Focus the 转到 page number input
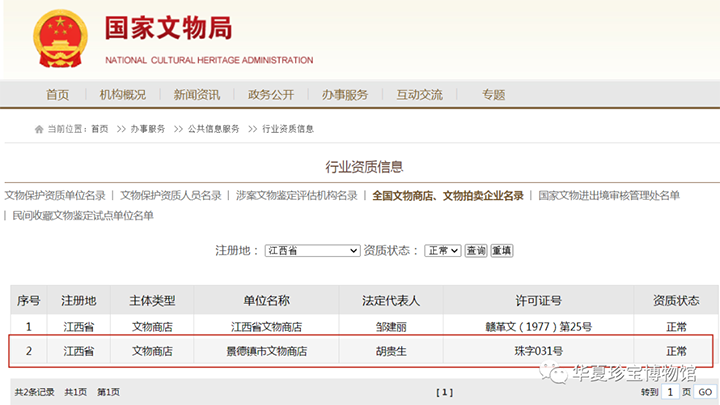 pyautogui.click(x=670, y=392)
